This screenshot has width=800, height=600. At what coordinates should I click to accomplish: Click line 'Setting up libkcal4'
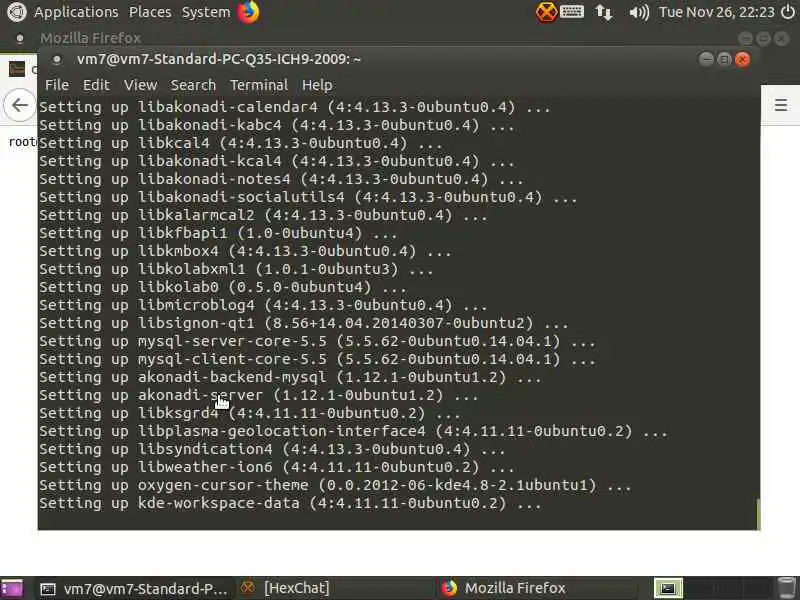pos(240,143)
